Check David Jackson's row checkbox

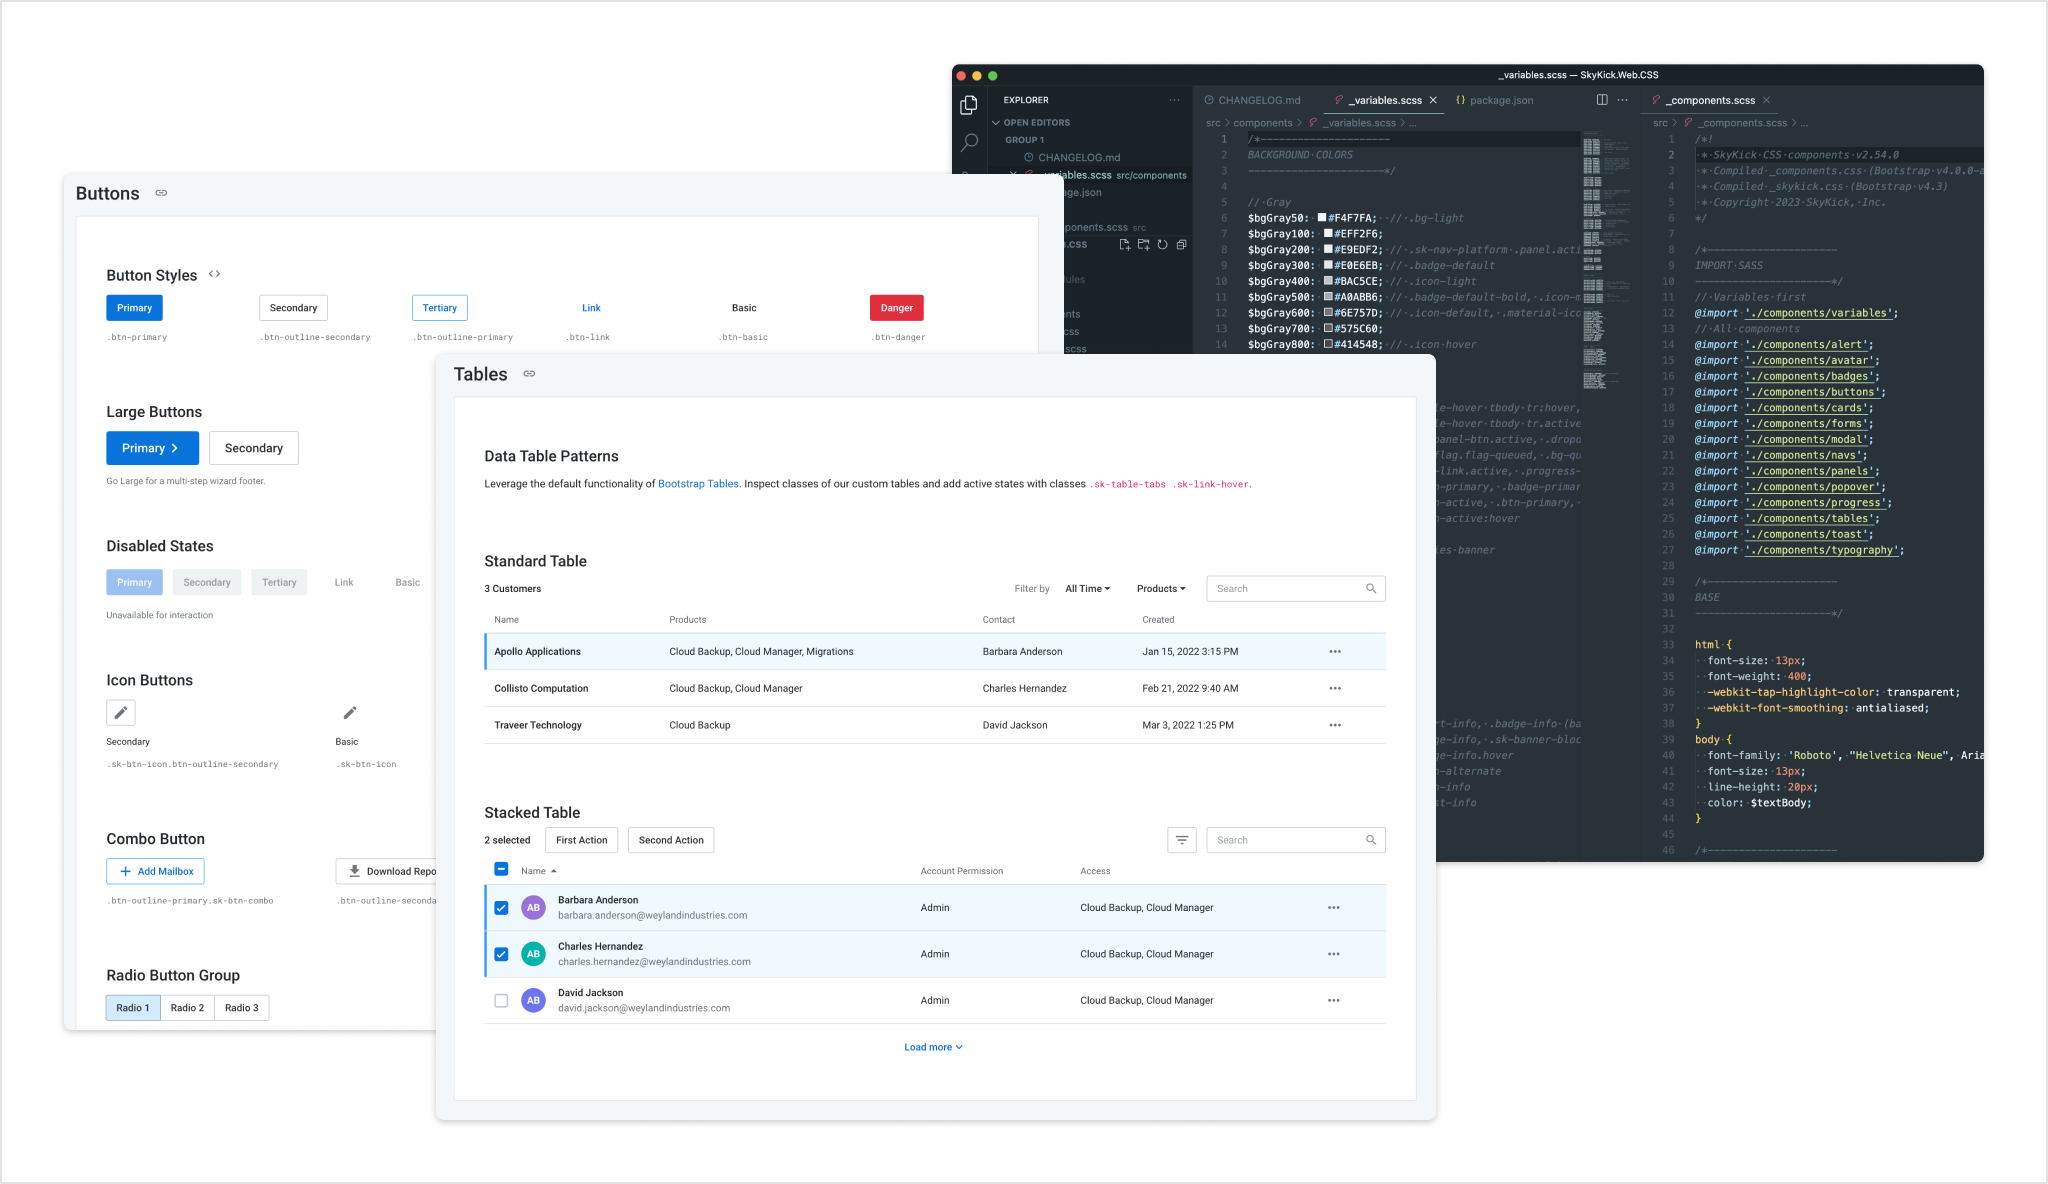coord(501,1000)
